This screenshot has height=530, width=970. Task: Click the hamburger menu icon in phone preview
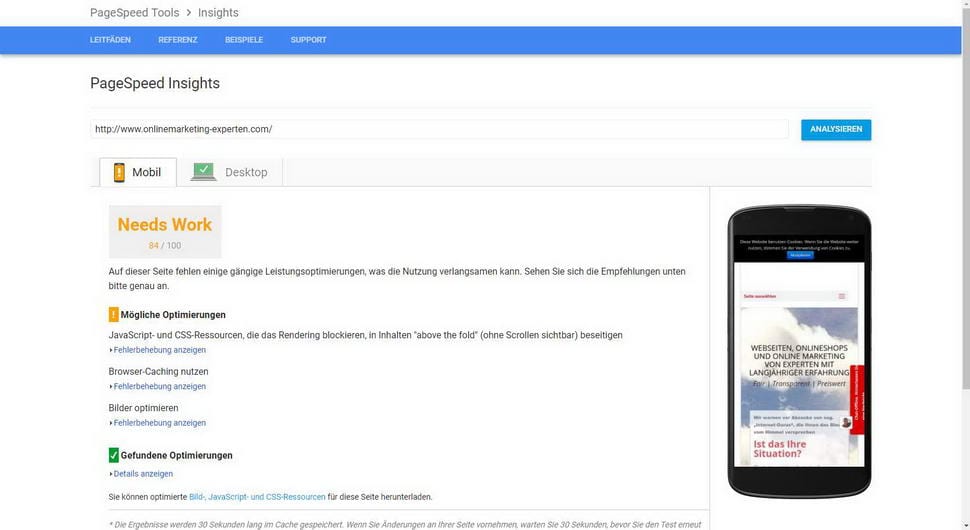tap(841, 296)
